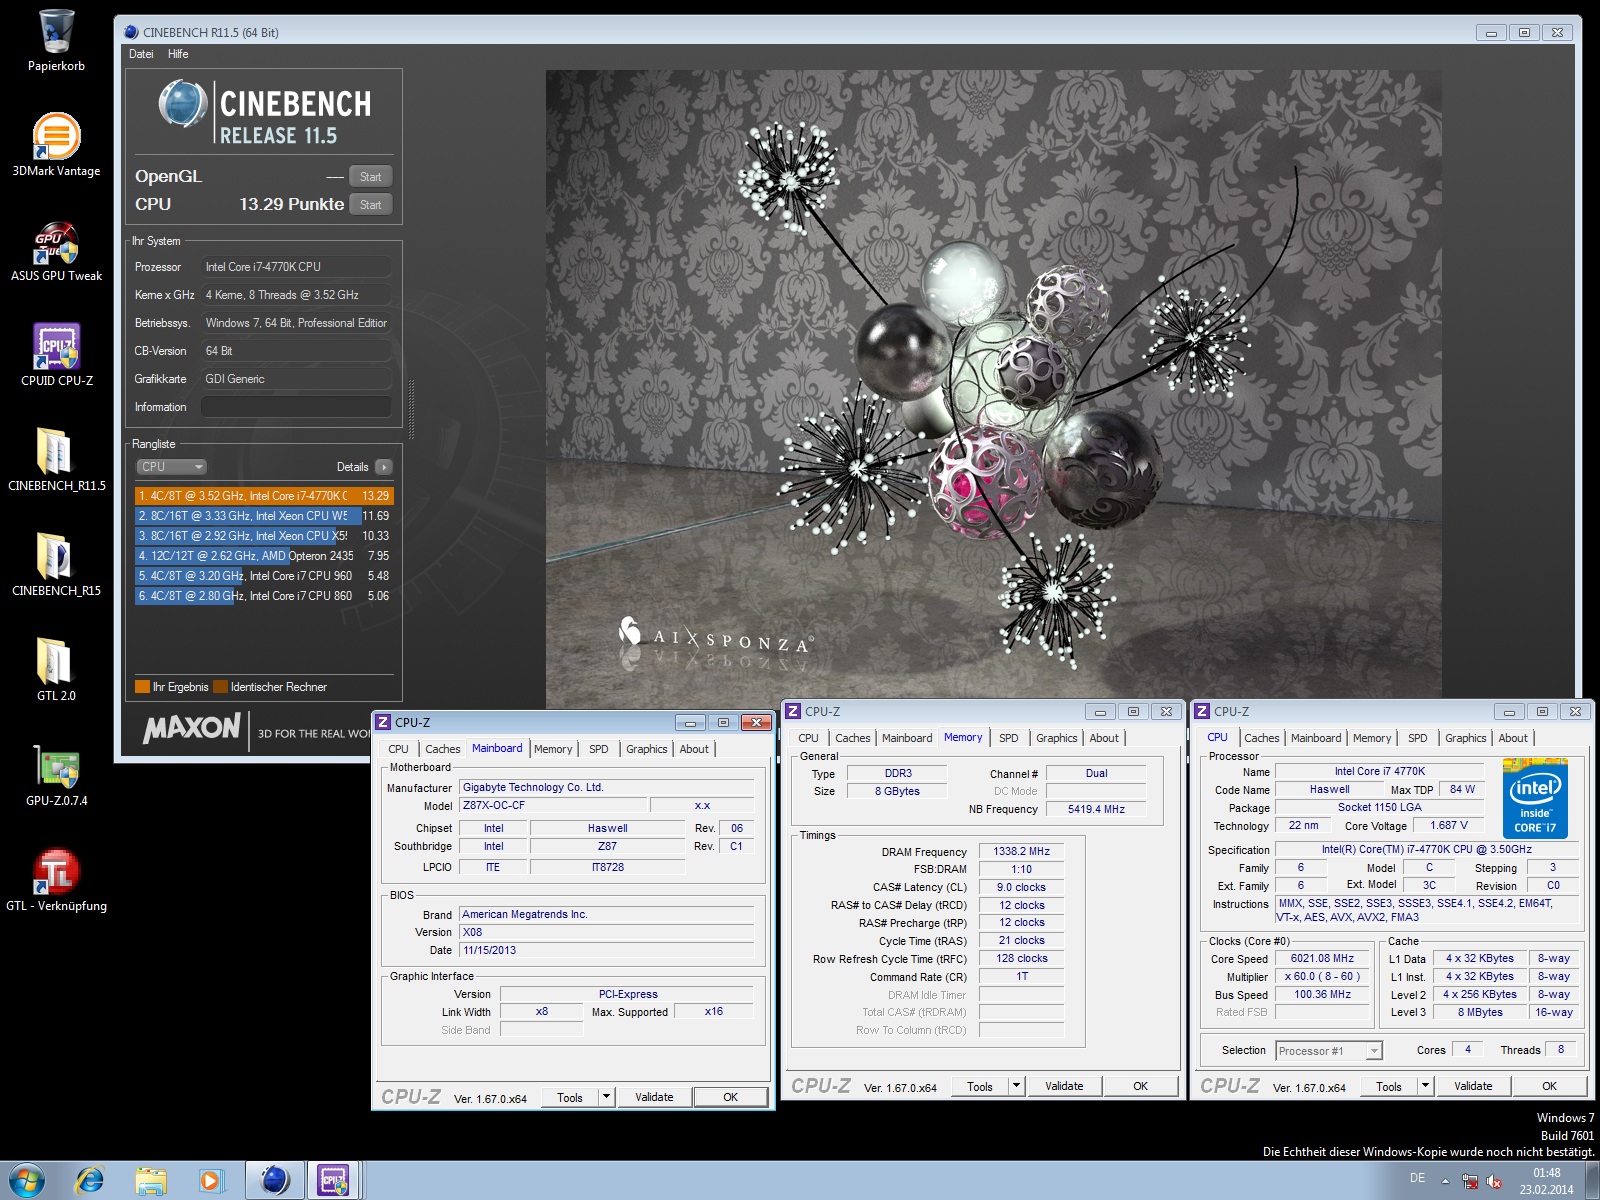Click the Core Speed value 6021.08 MHz
The width and height of the screenshot is (1600, 1200).
tap(1322, 958)
